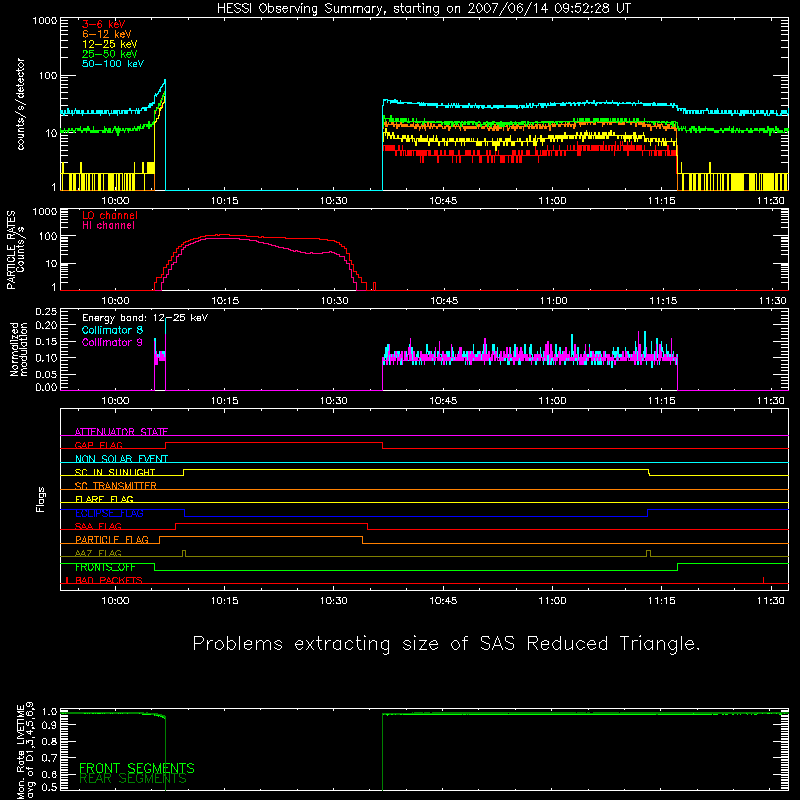The image size is (800, 800).
Task: Select the 'Collimator 8' legend label
Action: (112, 330)
